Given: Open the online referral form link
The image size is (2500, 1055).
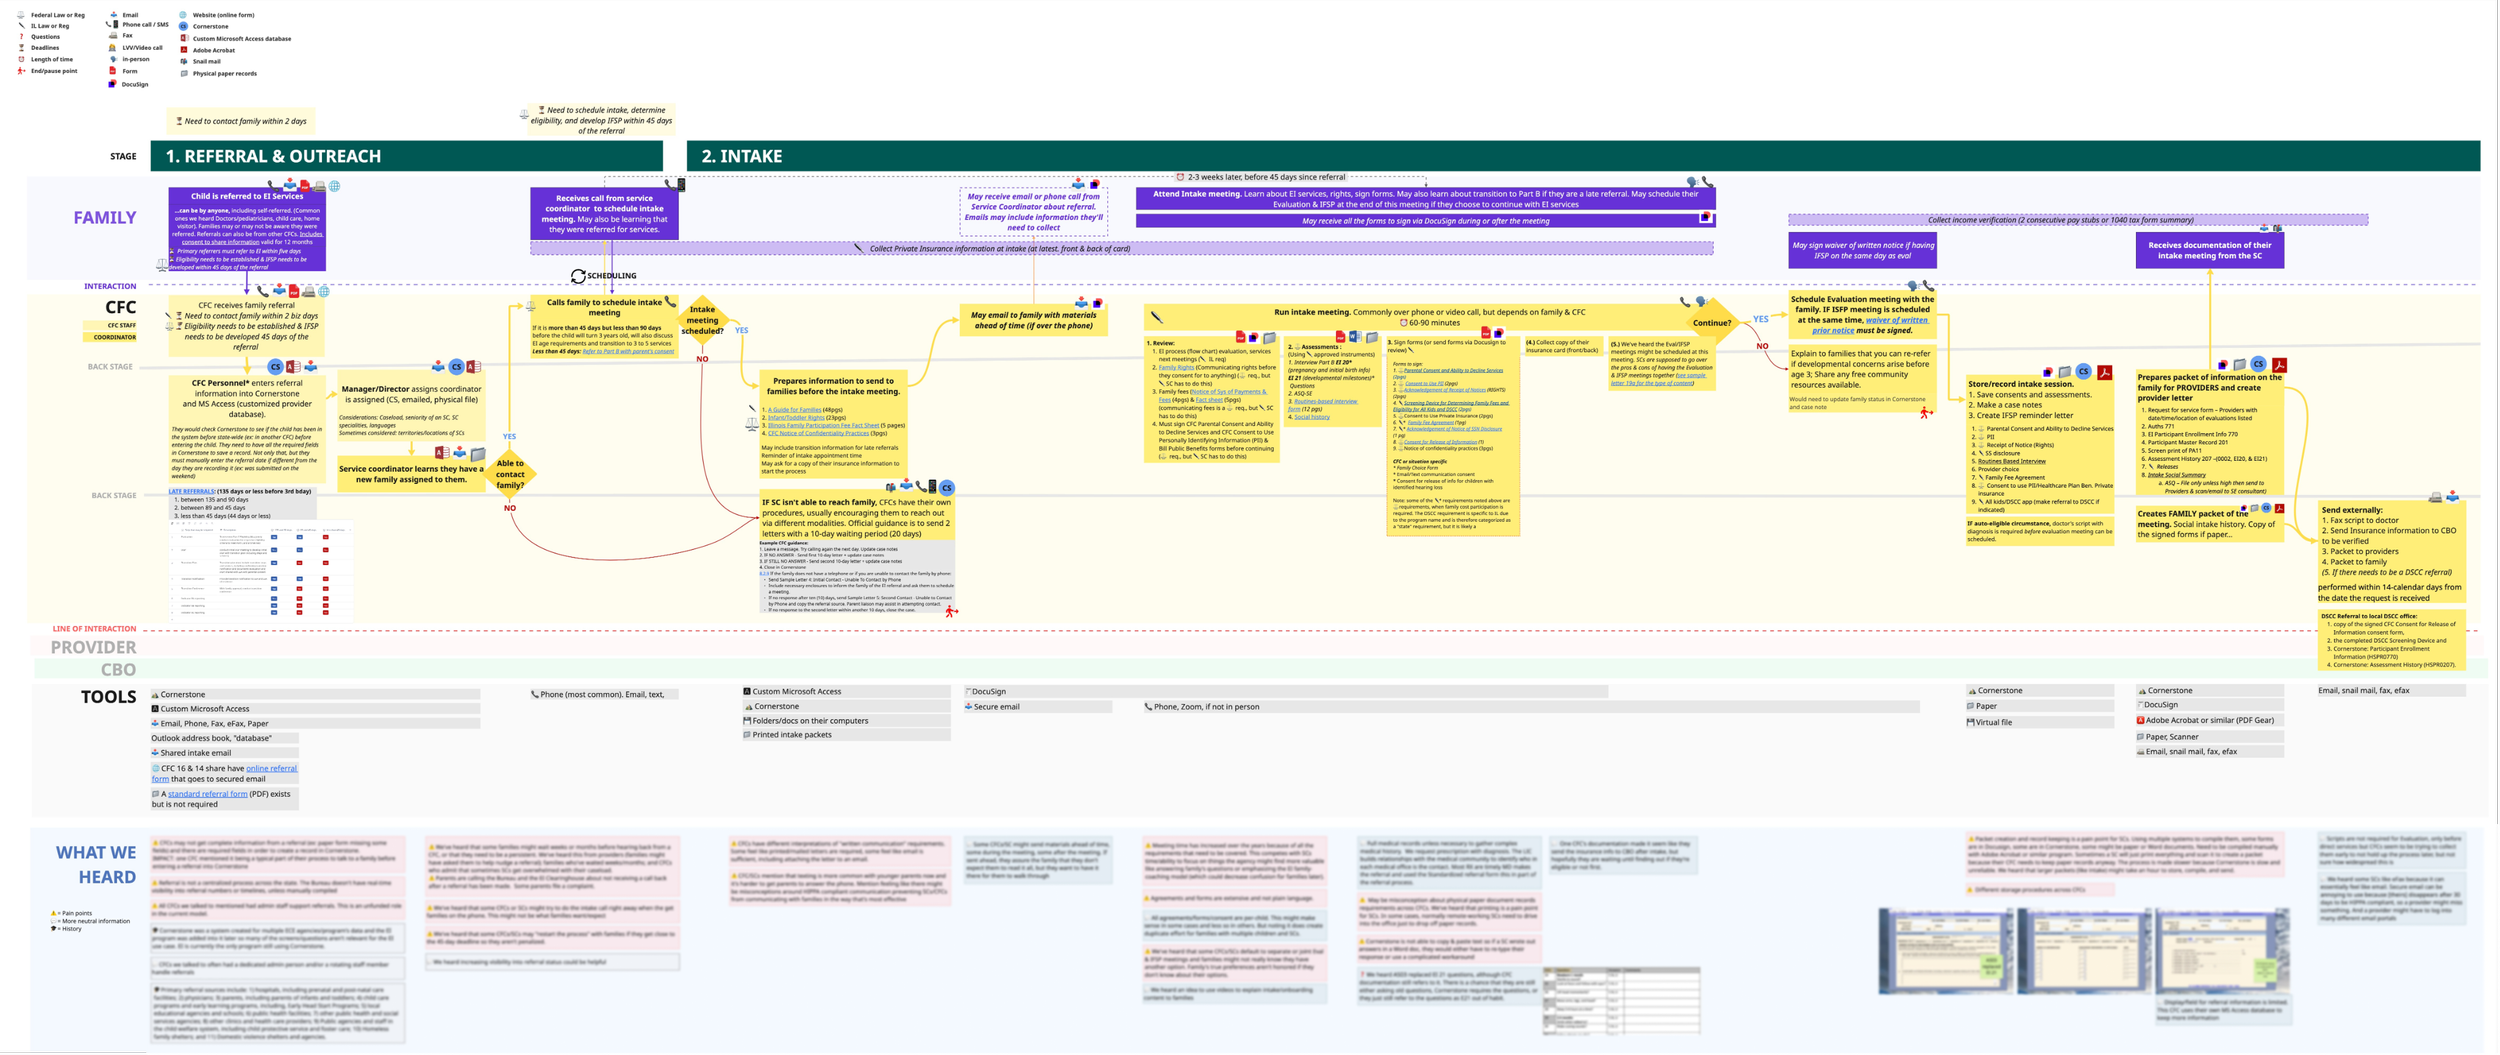Looking at the screenshot, I should (x=271, y=768).
